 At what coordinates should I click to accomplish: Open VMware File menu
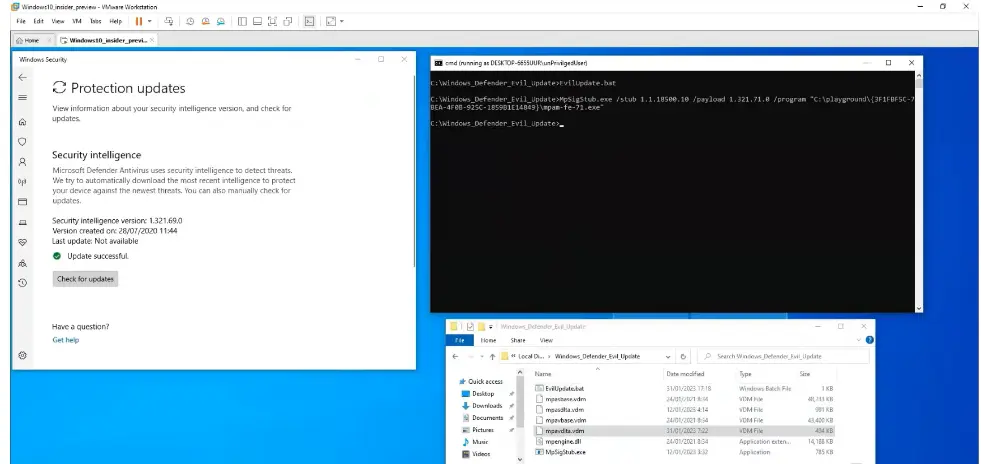pos(21,21)
